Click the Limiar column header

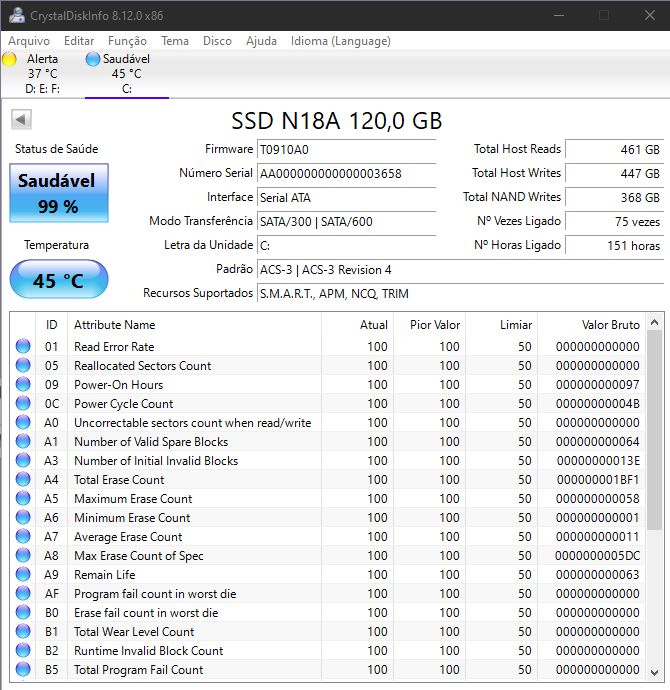coord(502,325)
